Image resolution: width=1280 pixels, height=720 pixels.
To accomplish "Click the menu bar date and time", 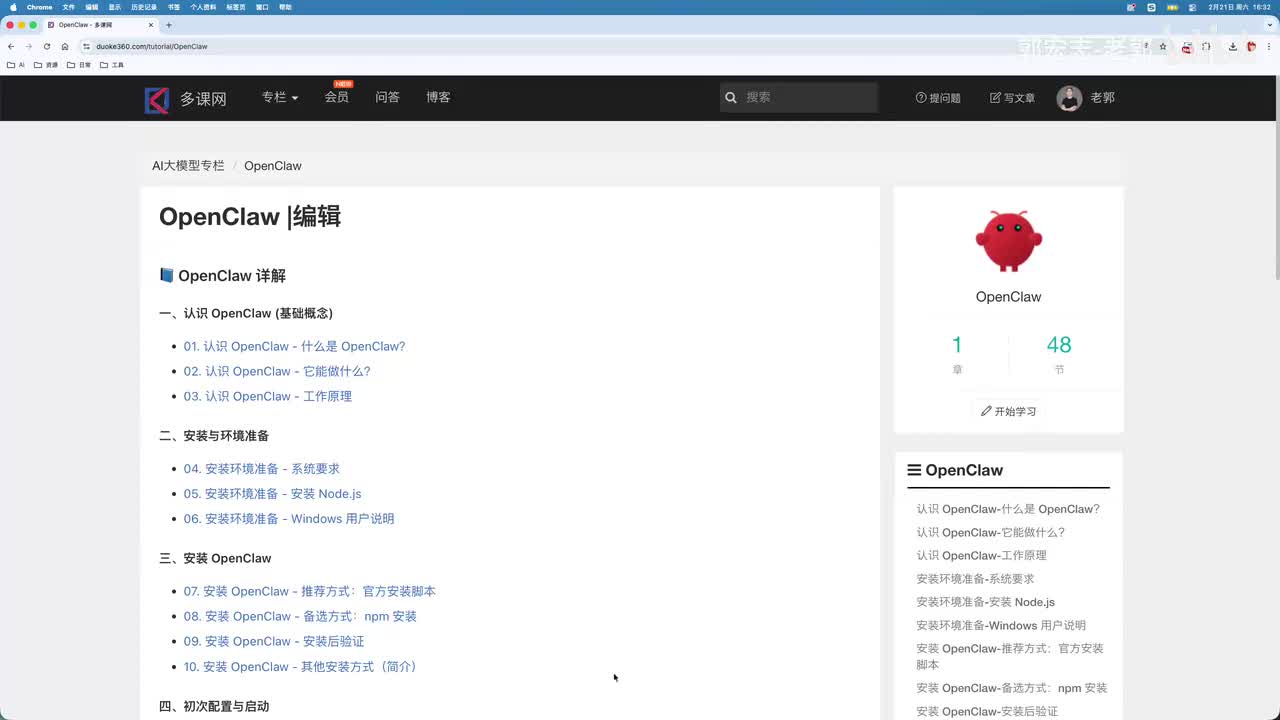I will pos(1239,7).
